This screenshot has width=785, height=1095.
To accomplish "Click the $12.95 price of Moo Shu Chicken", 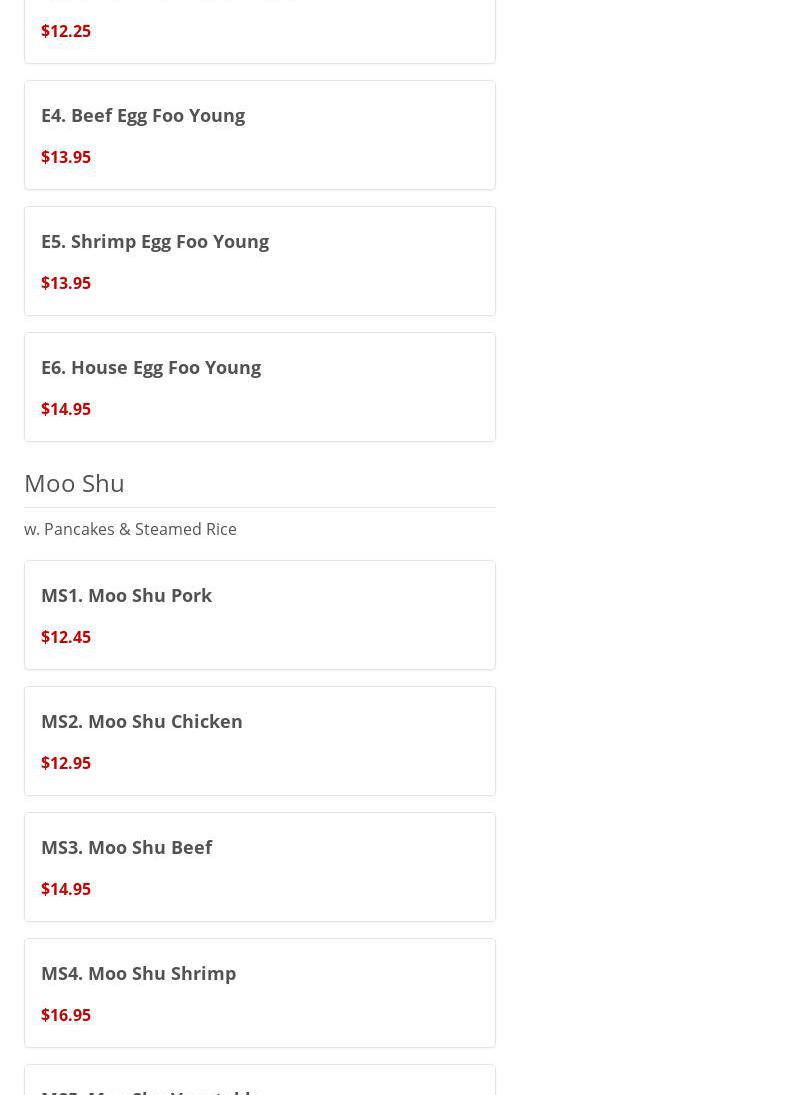I will click(x=66, y=763).
